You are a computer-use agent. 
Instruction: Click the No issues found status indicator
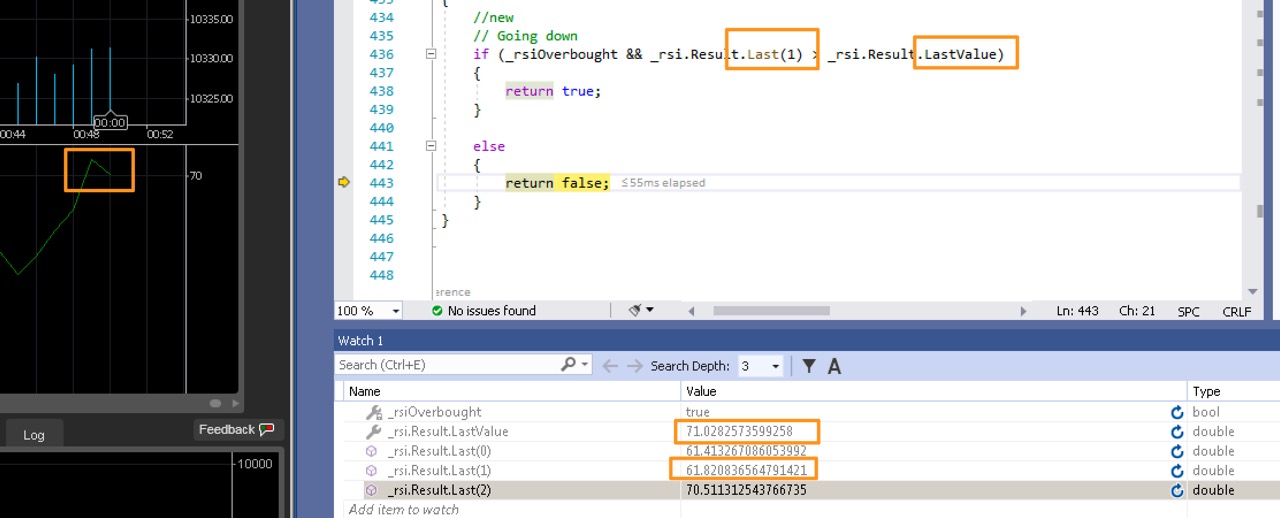(x=483, y=311)
